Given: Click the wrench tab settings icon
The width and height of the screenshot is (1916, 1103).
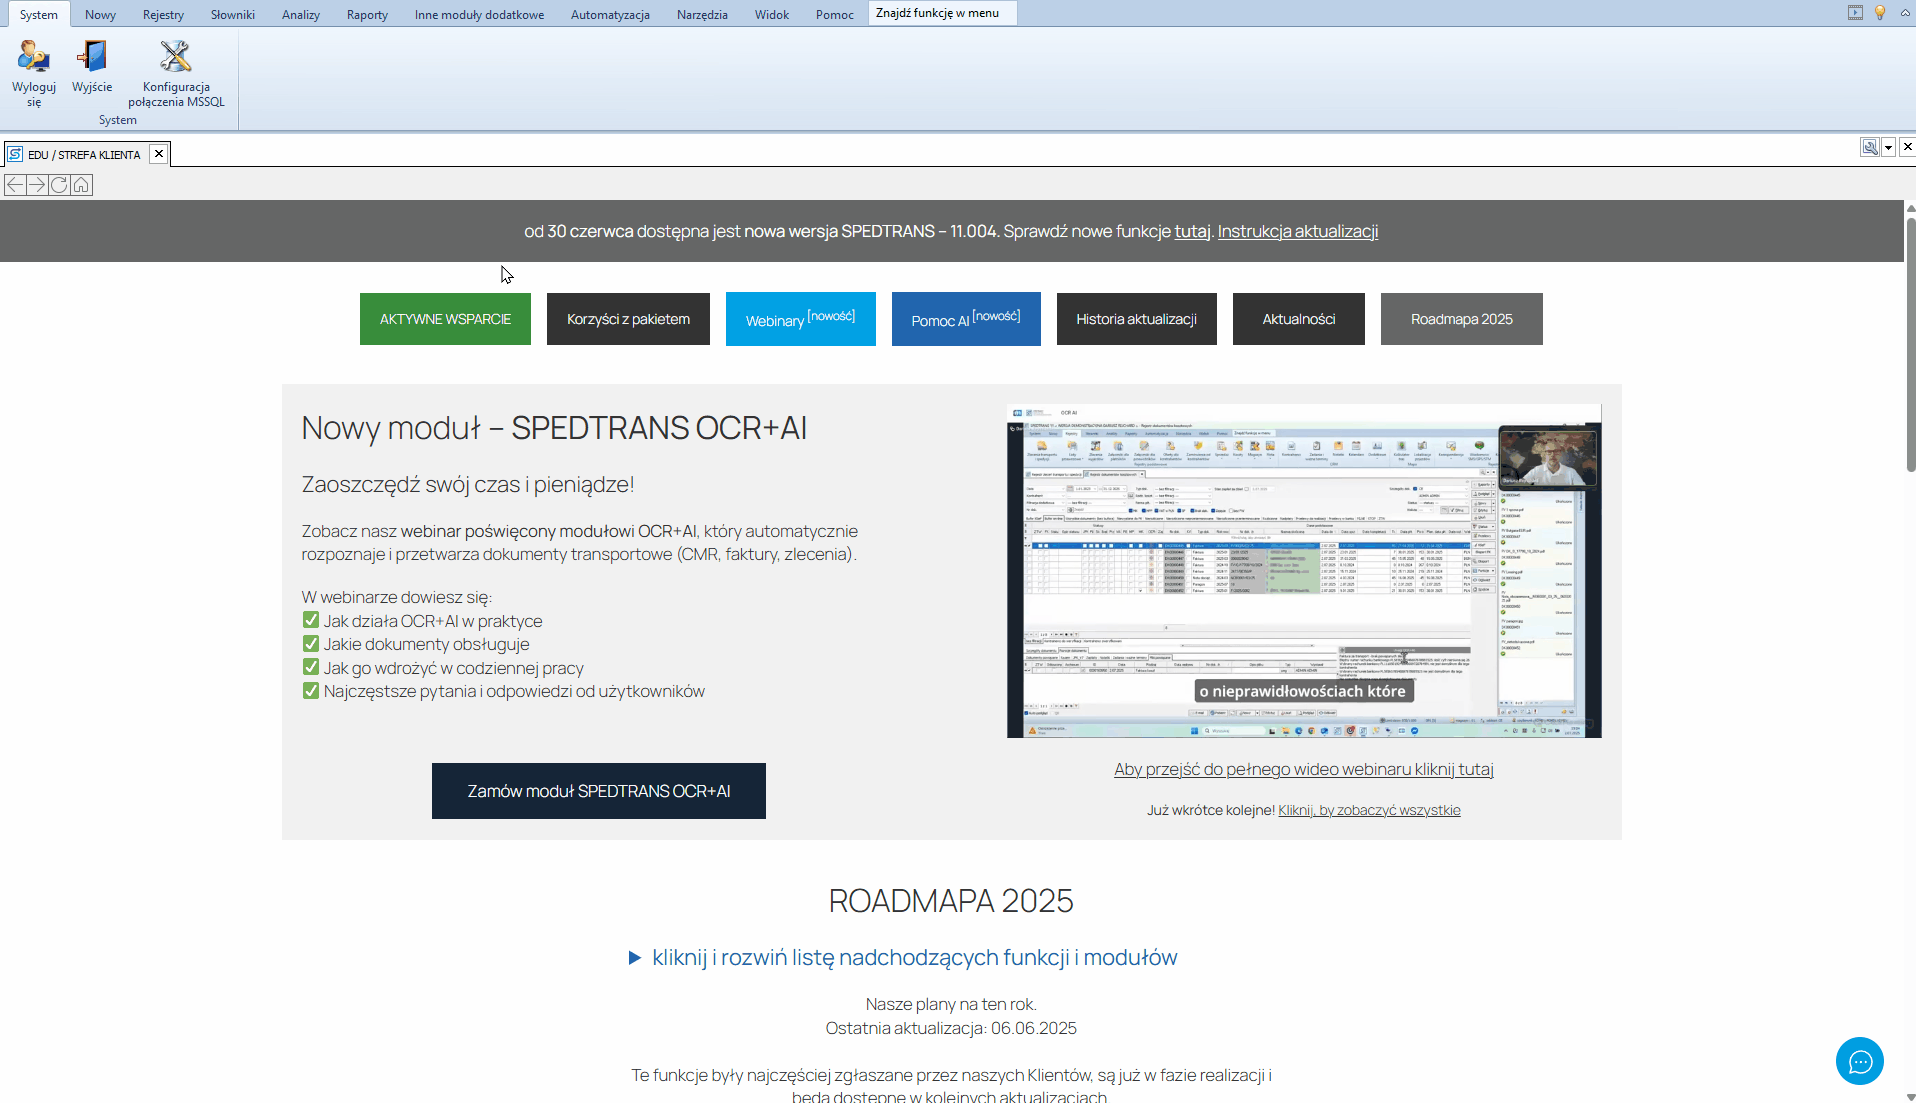Looking at the screenshot, I should [x=1868, y=147].
